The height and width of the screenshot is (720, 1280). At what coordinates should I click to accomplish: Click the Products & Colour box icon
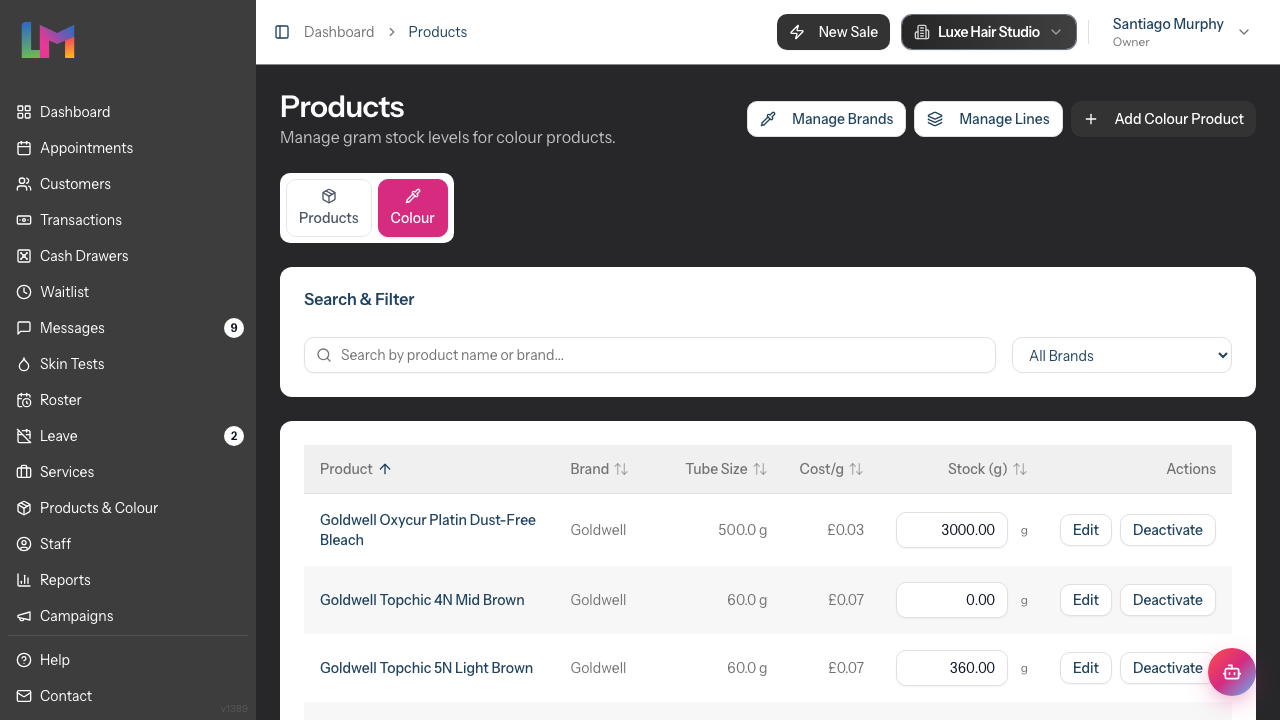point(24,508)
